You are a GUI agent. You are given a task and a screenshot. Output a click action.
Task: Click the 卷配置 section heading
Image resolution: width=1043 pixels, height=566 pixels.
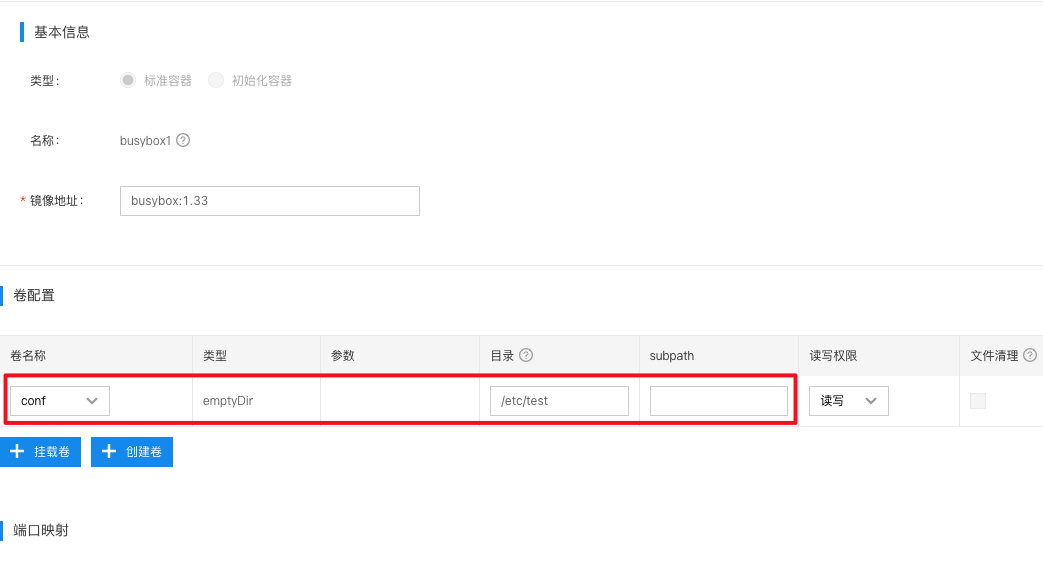[34, 295]
